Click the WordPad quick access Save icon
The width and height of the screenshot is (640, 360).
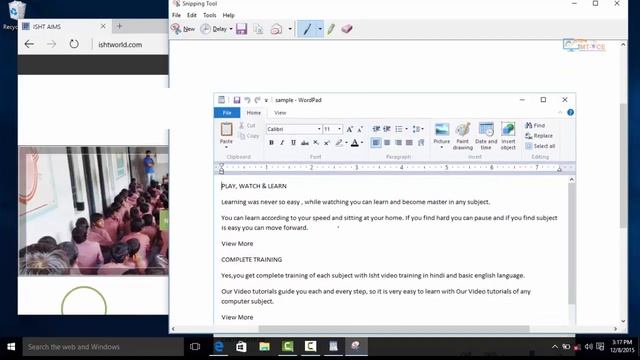click(x=237, y=100)
